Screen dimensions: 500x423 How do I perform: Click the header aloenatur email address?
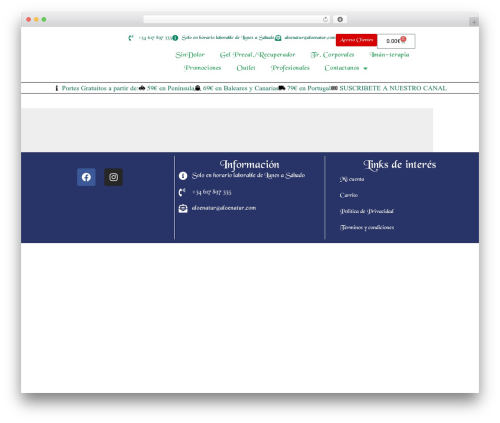(x=310, y=38)
